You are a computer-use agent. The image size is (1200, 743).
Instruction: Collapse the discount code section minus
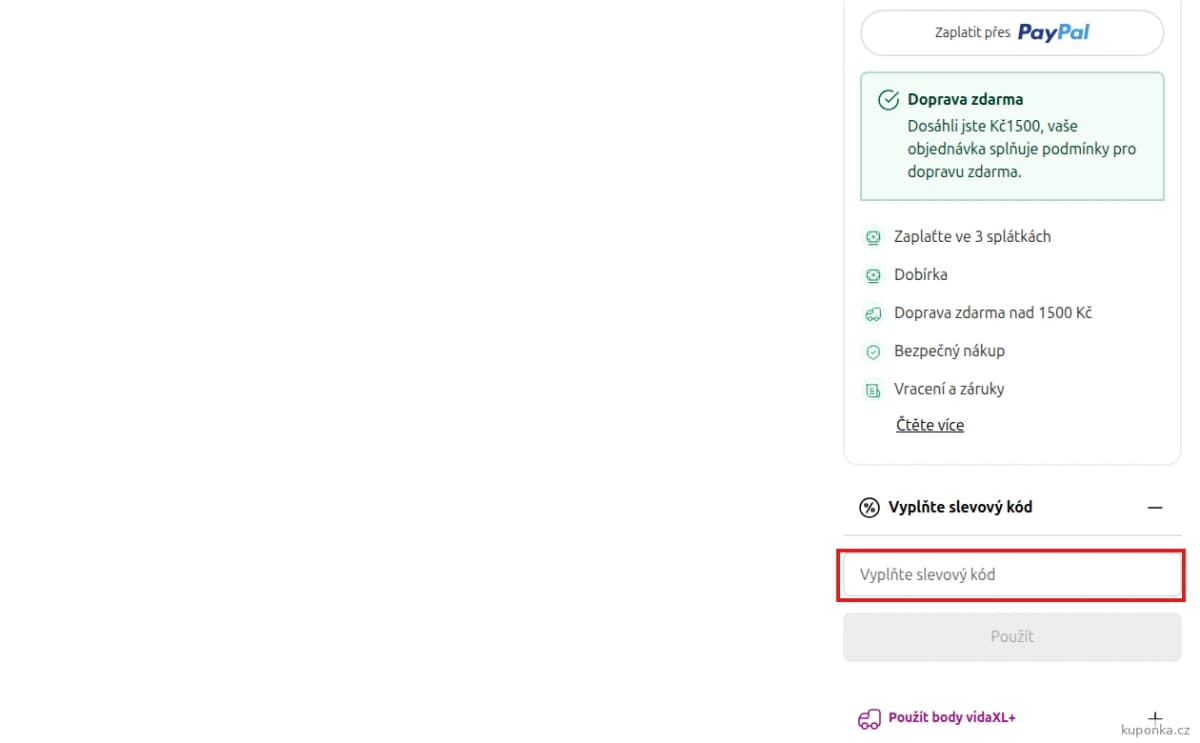point(1155,507)
